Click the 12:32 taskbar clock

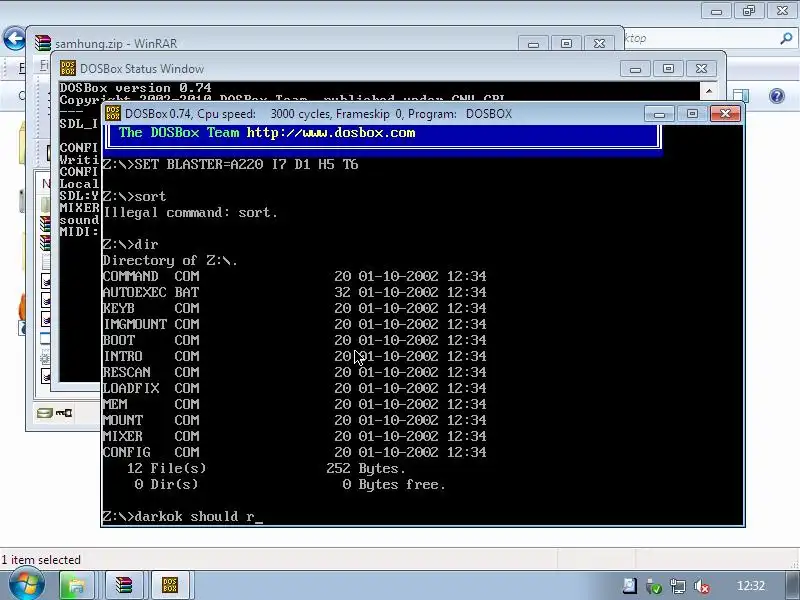pos(751,586)
